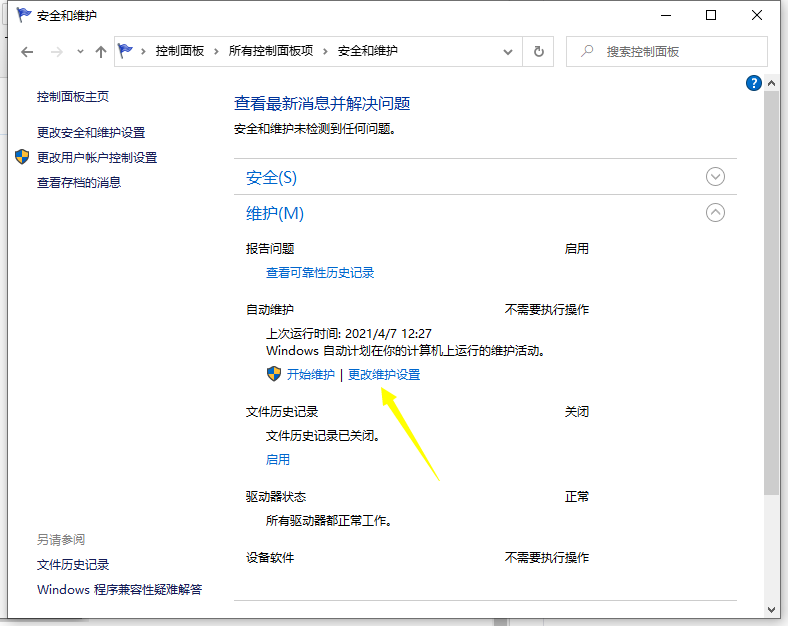Click the 查看最新消息并解决问题 heading
The height and width of the screenshot is (626, 788).
tap(322, 103)
